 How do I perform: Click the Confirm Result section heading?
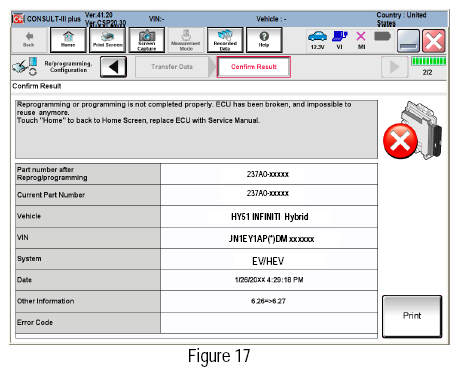(37, 86)
